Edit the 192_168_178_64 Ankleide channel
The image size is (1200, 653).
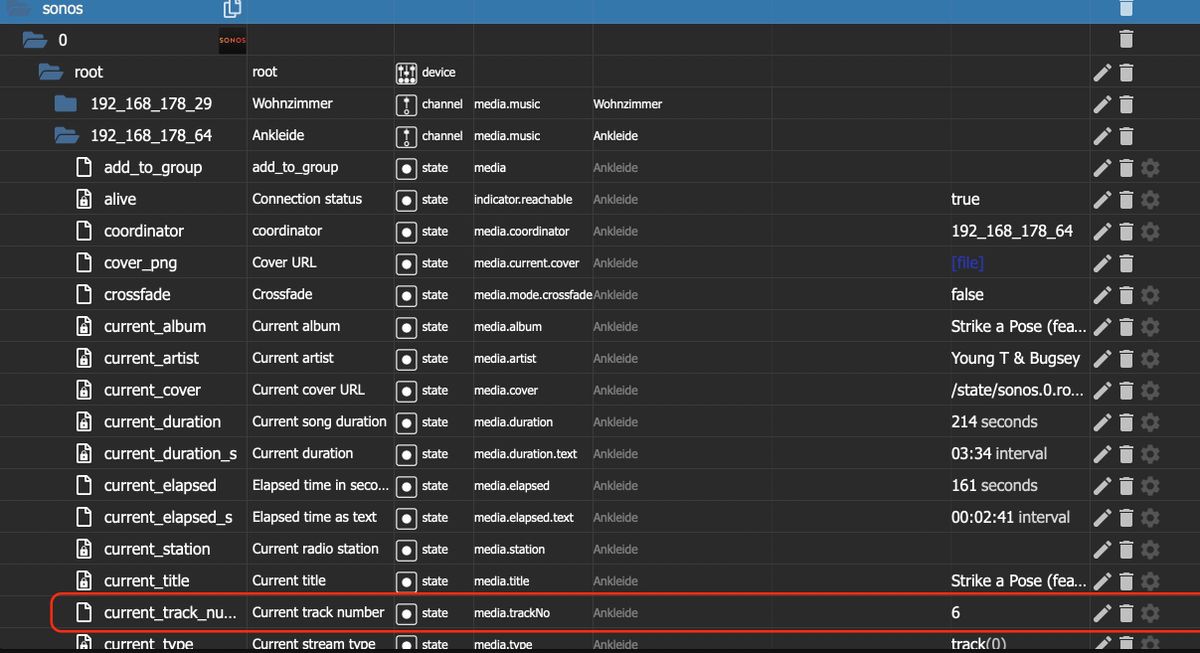click(1102, 136)
